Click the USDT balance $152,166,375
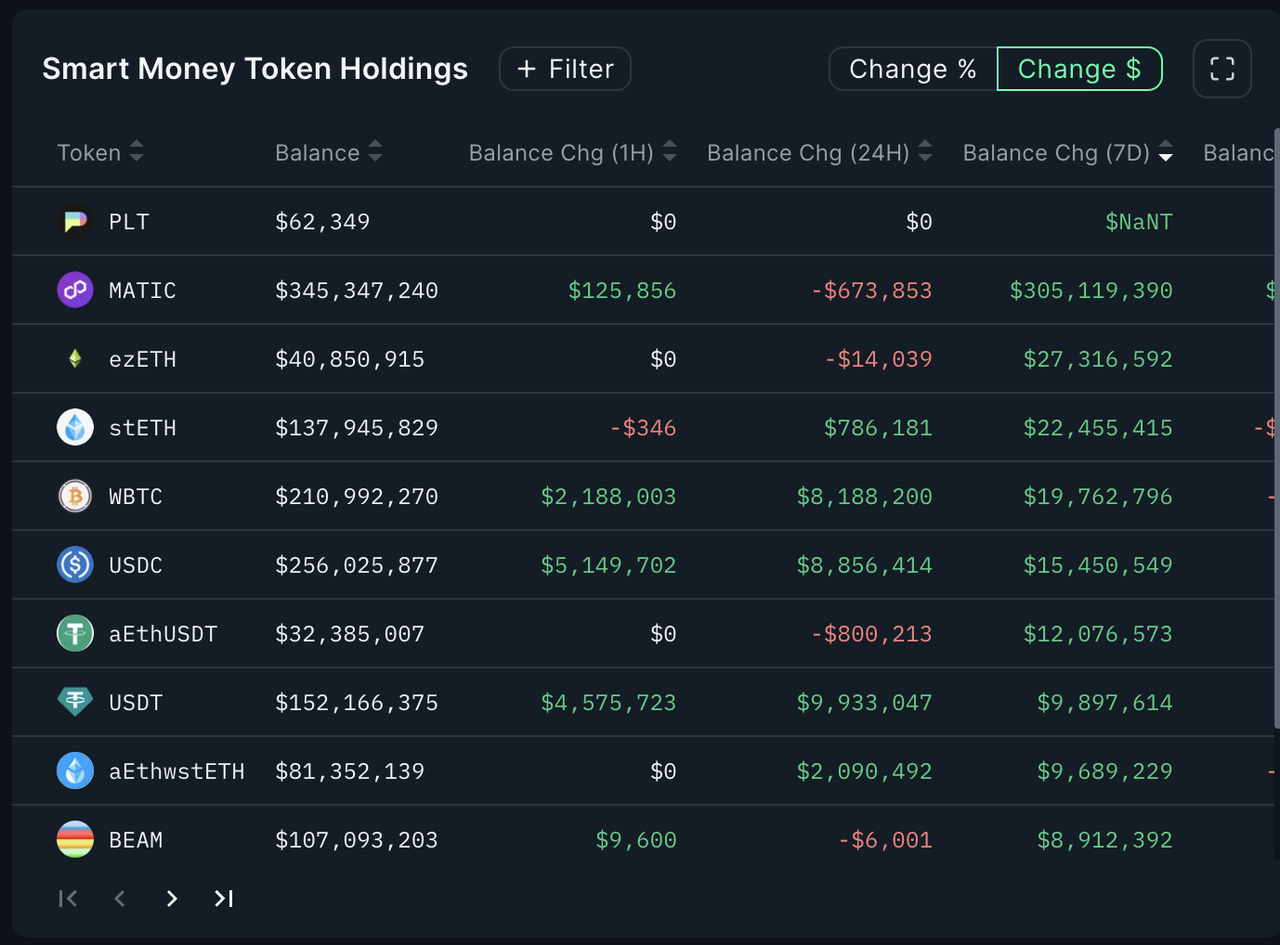Screen dimensions: 1280x945 [x=357, y=703]
